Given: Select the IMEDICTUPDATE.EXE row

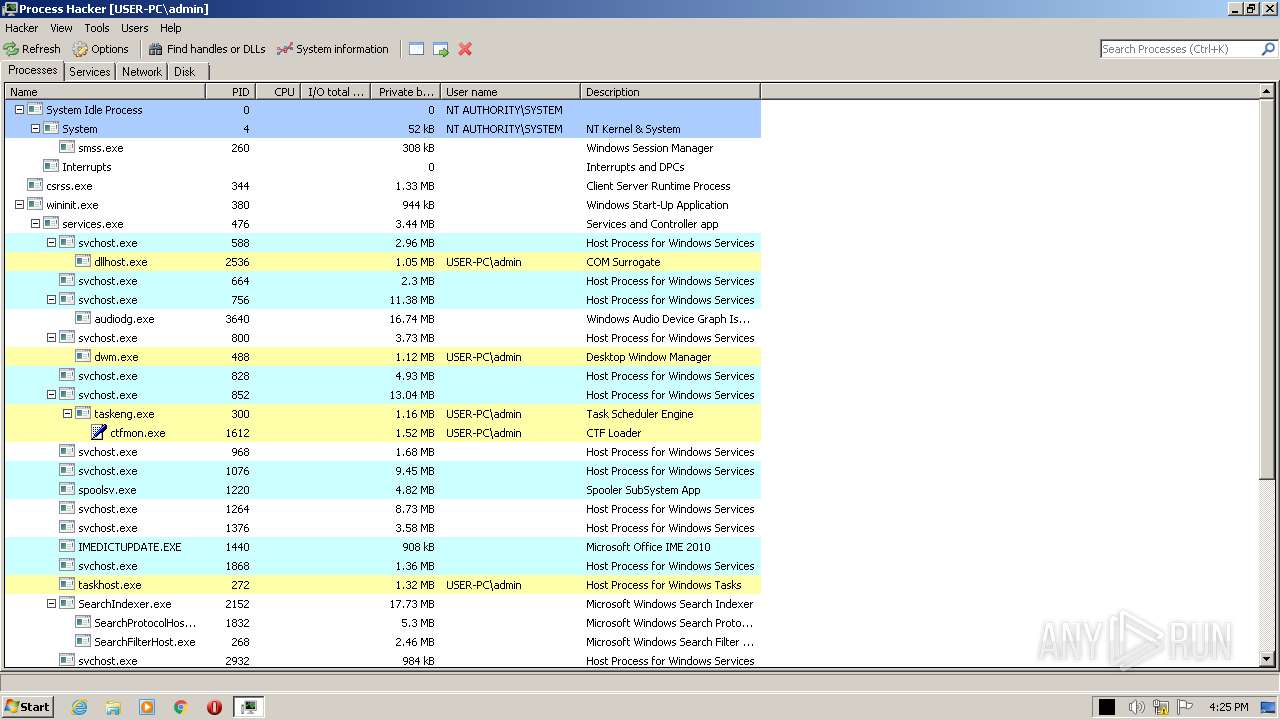Looking at the screenshot, I should click(383, 547).
